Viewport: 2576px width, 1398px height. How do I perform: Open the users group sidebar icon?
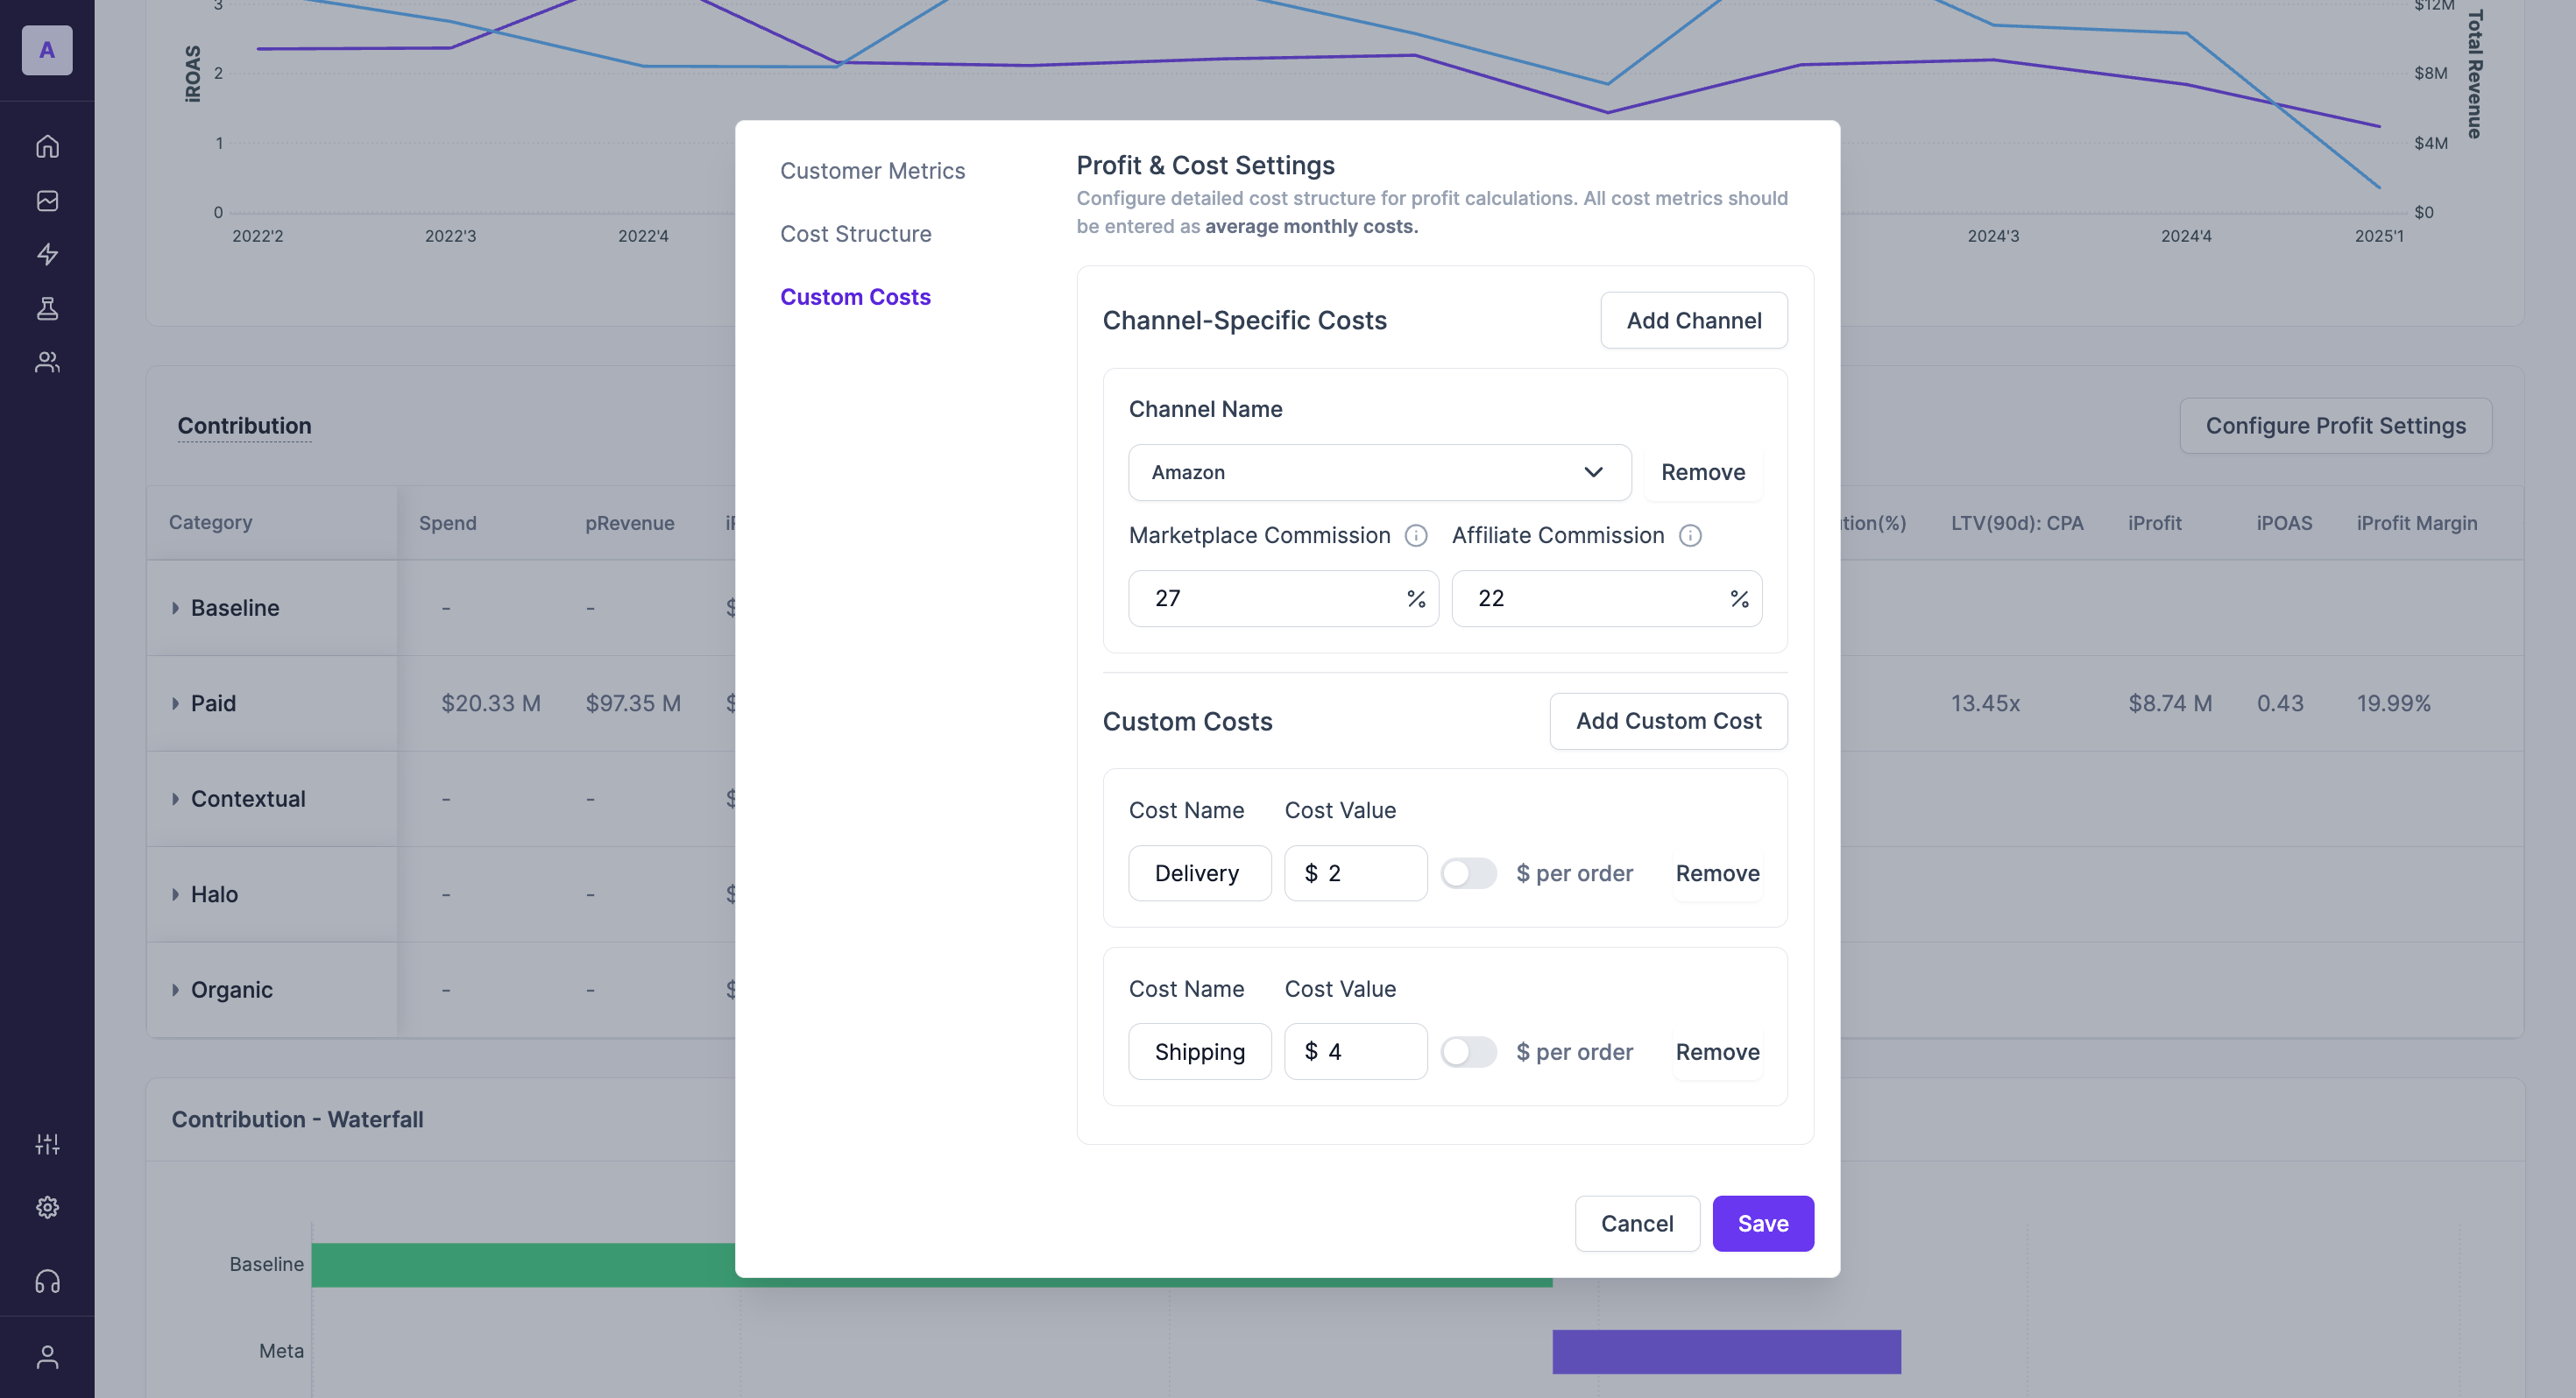pos(47,362)
